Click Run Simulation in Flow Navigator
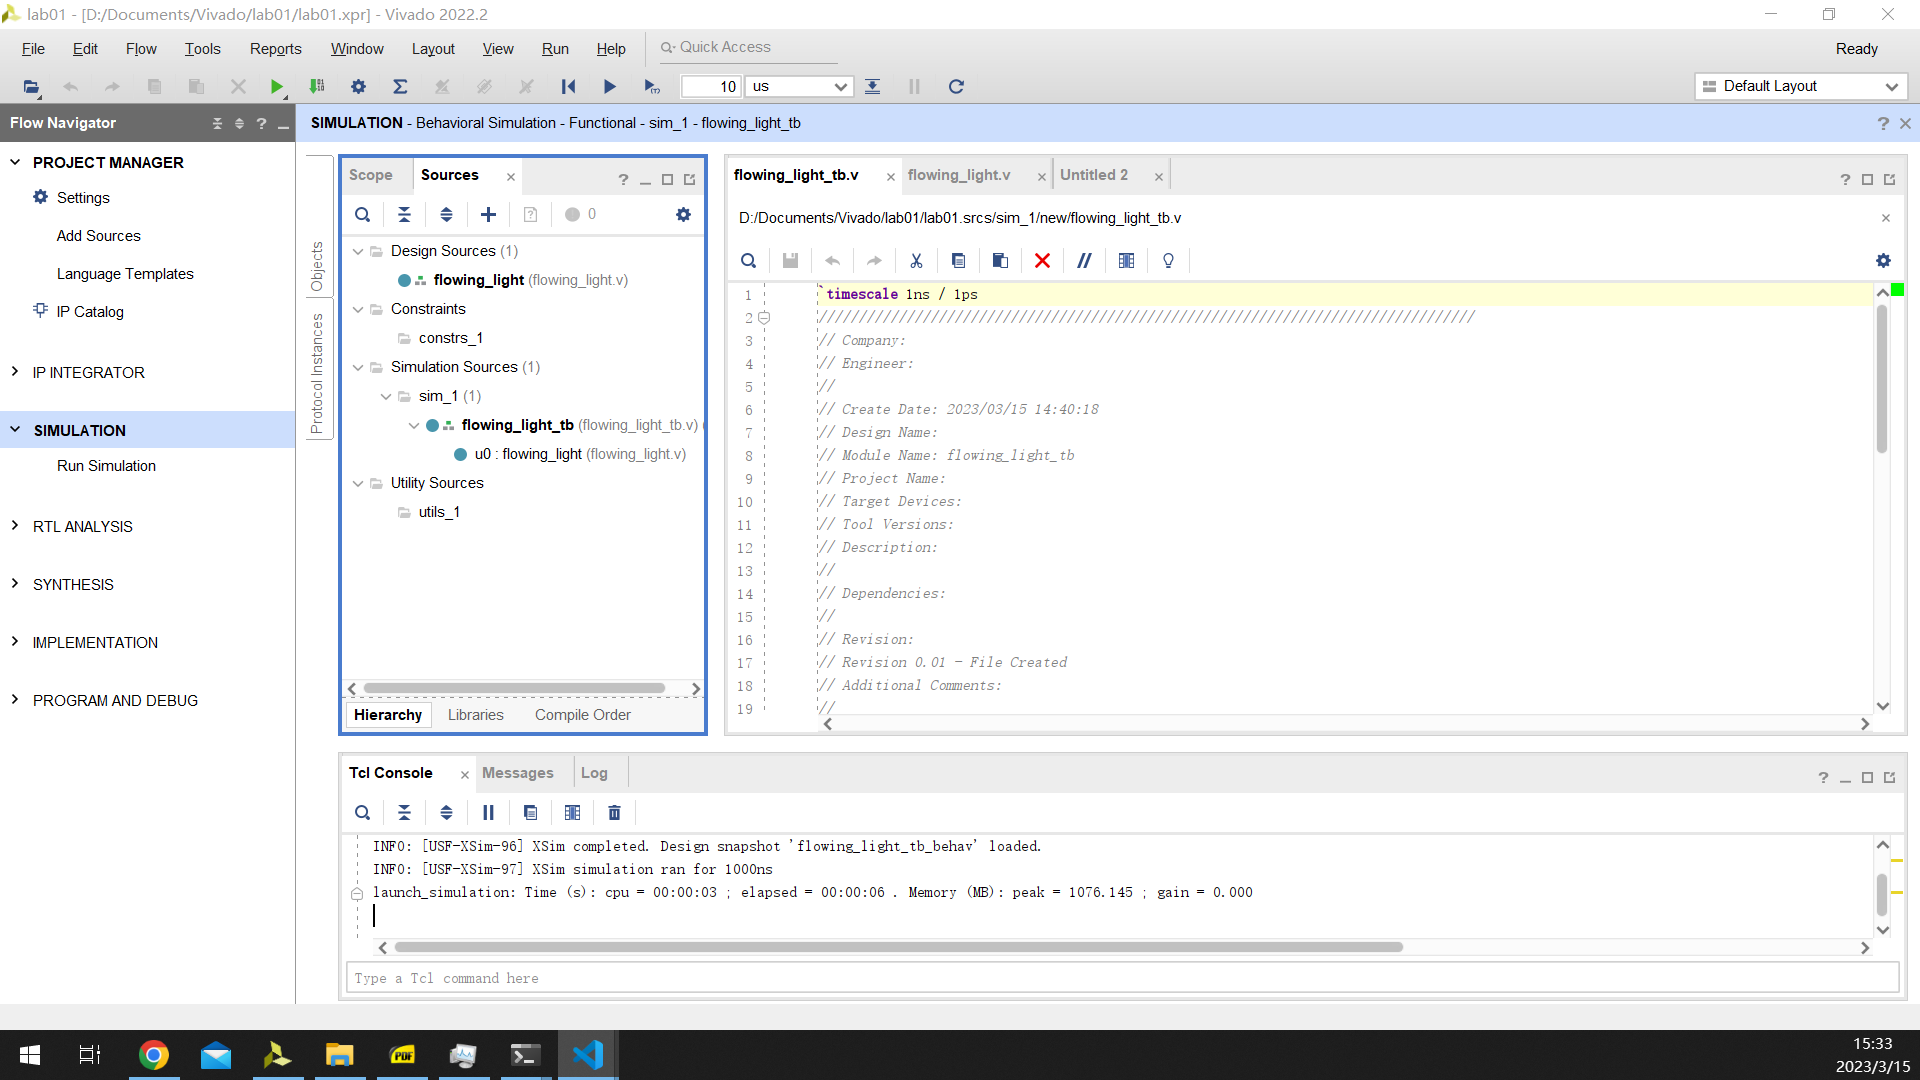Viewport: 1920px width, 1080px height. coord(106,466)
